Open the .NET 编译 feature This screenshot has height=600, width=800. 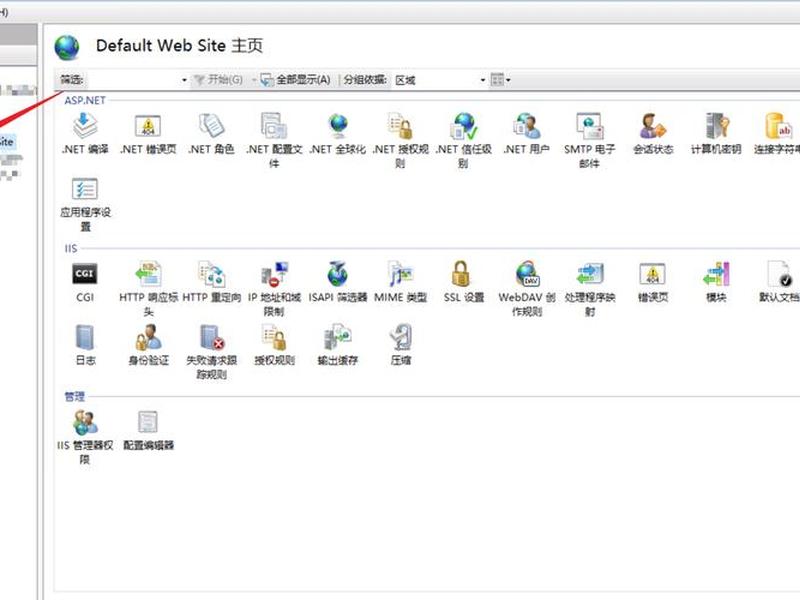coord(85,134)
